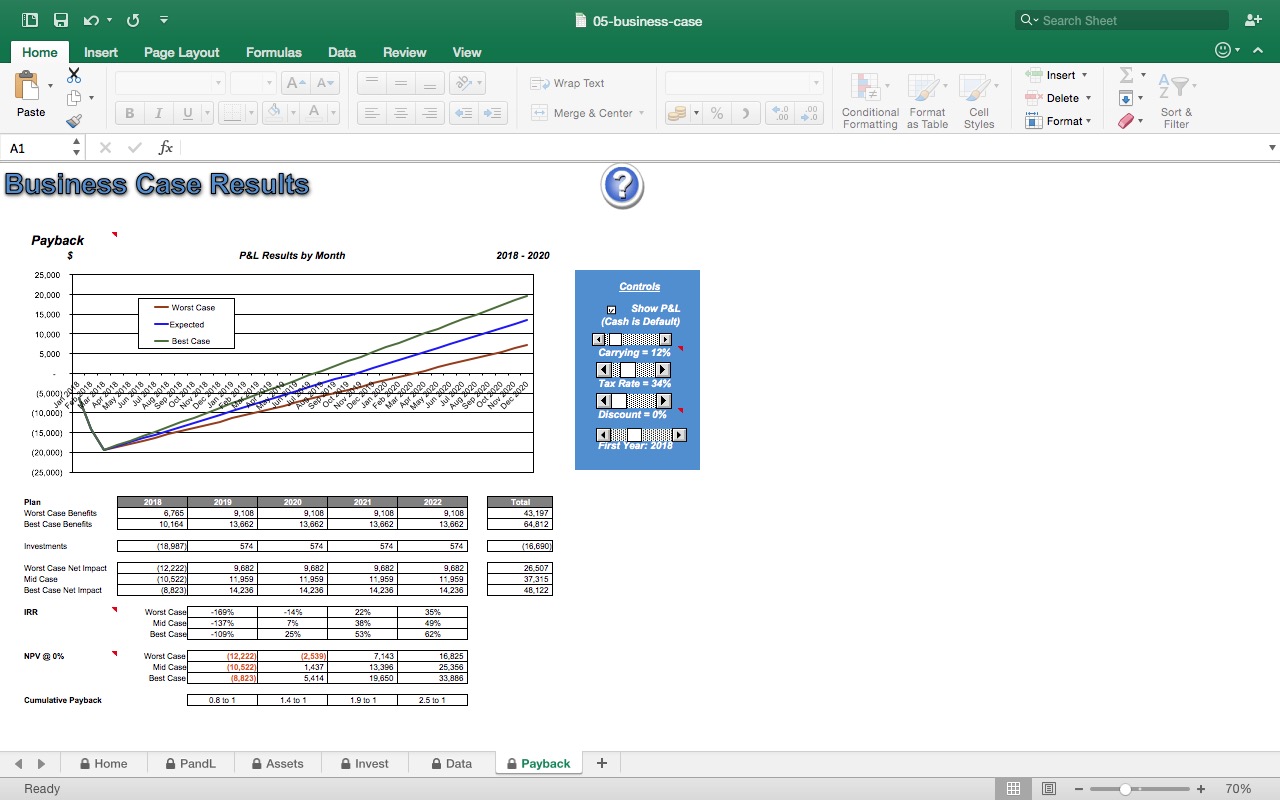Switch to Page Layout view icon
This screenshot has height=800, width=1280.
point(1048,788)
